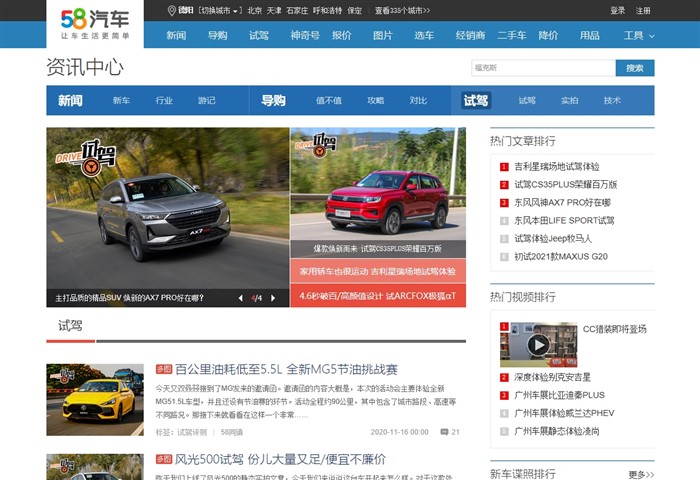Open 选车 in the navigation bar

424,35
